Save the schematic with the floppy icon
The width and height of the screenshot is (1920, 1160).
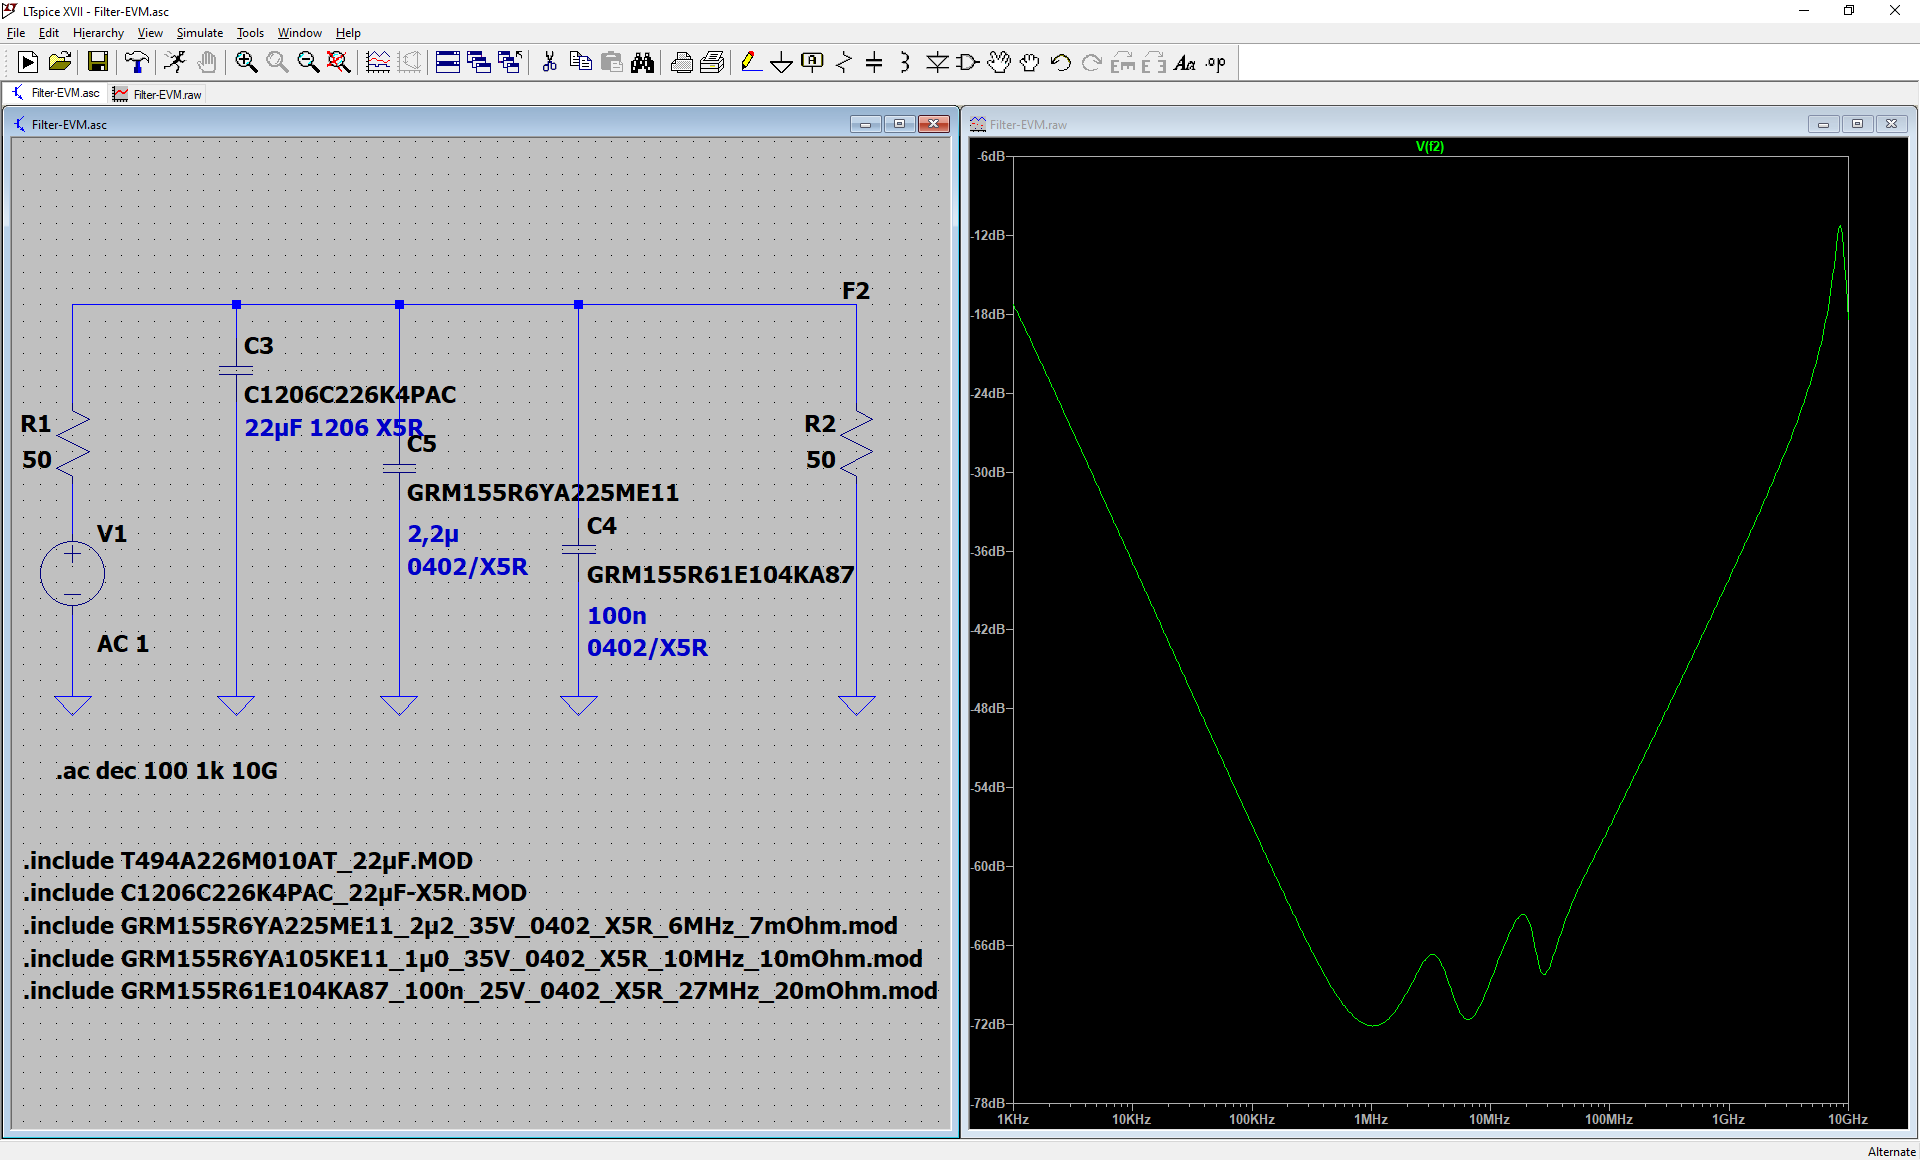(x=98, y=63)
